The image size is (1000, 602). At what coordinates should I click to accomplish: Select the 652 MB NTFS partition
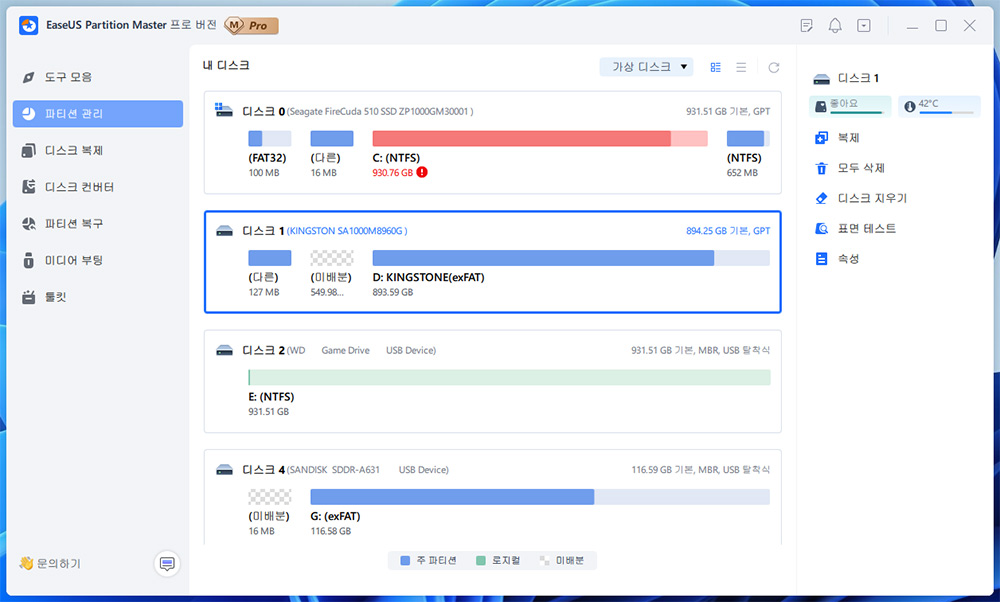[x=748, y=138]
